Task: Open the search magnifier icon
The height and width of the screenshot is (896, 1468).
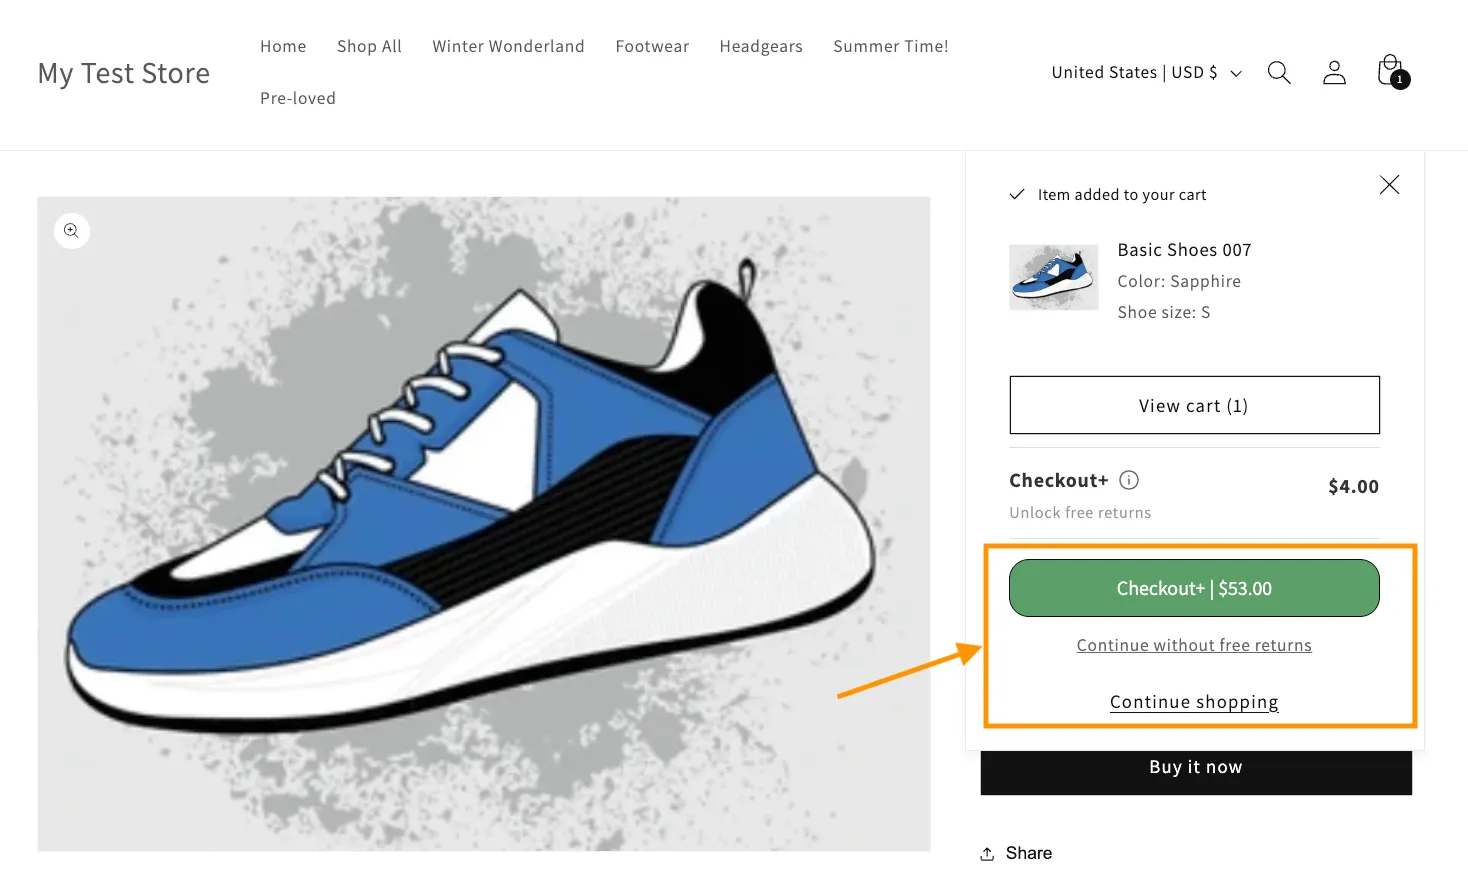Action: [x=1279, y=73]
